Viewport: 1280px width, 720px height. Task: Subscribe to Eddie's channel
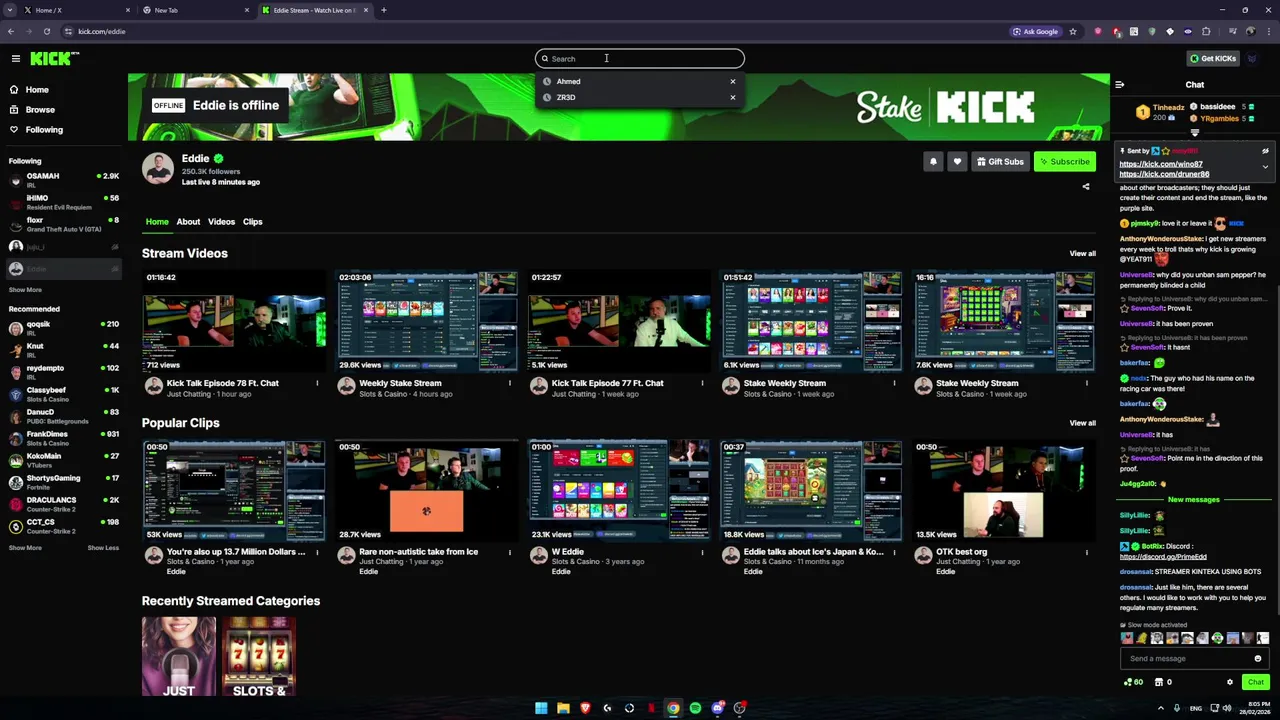[1064, 161]
